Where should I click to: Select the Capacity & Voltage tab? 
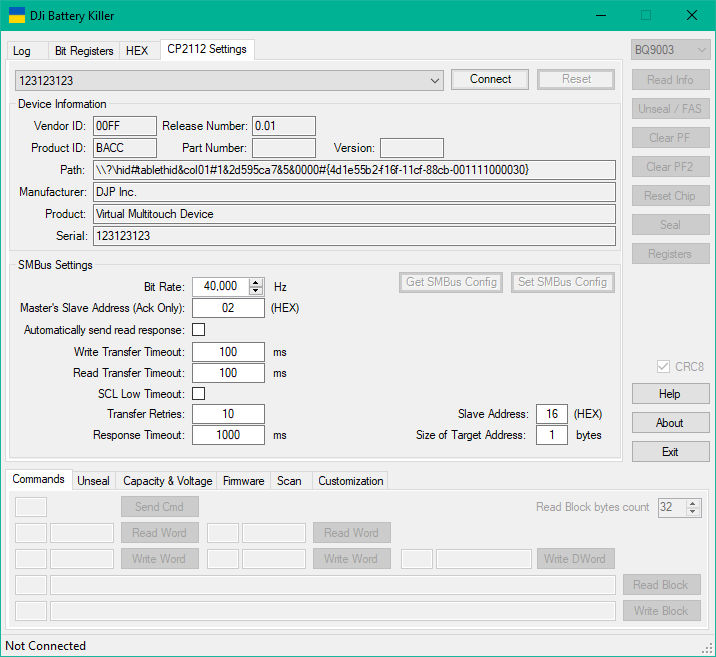click(x=167, y=481)
